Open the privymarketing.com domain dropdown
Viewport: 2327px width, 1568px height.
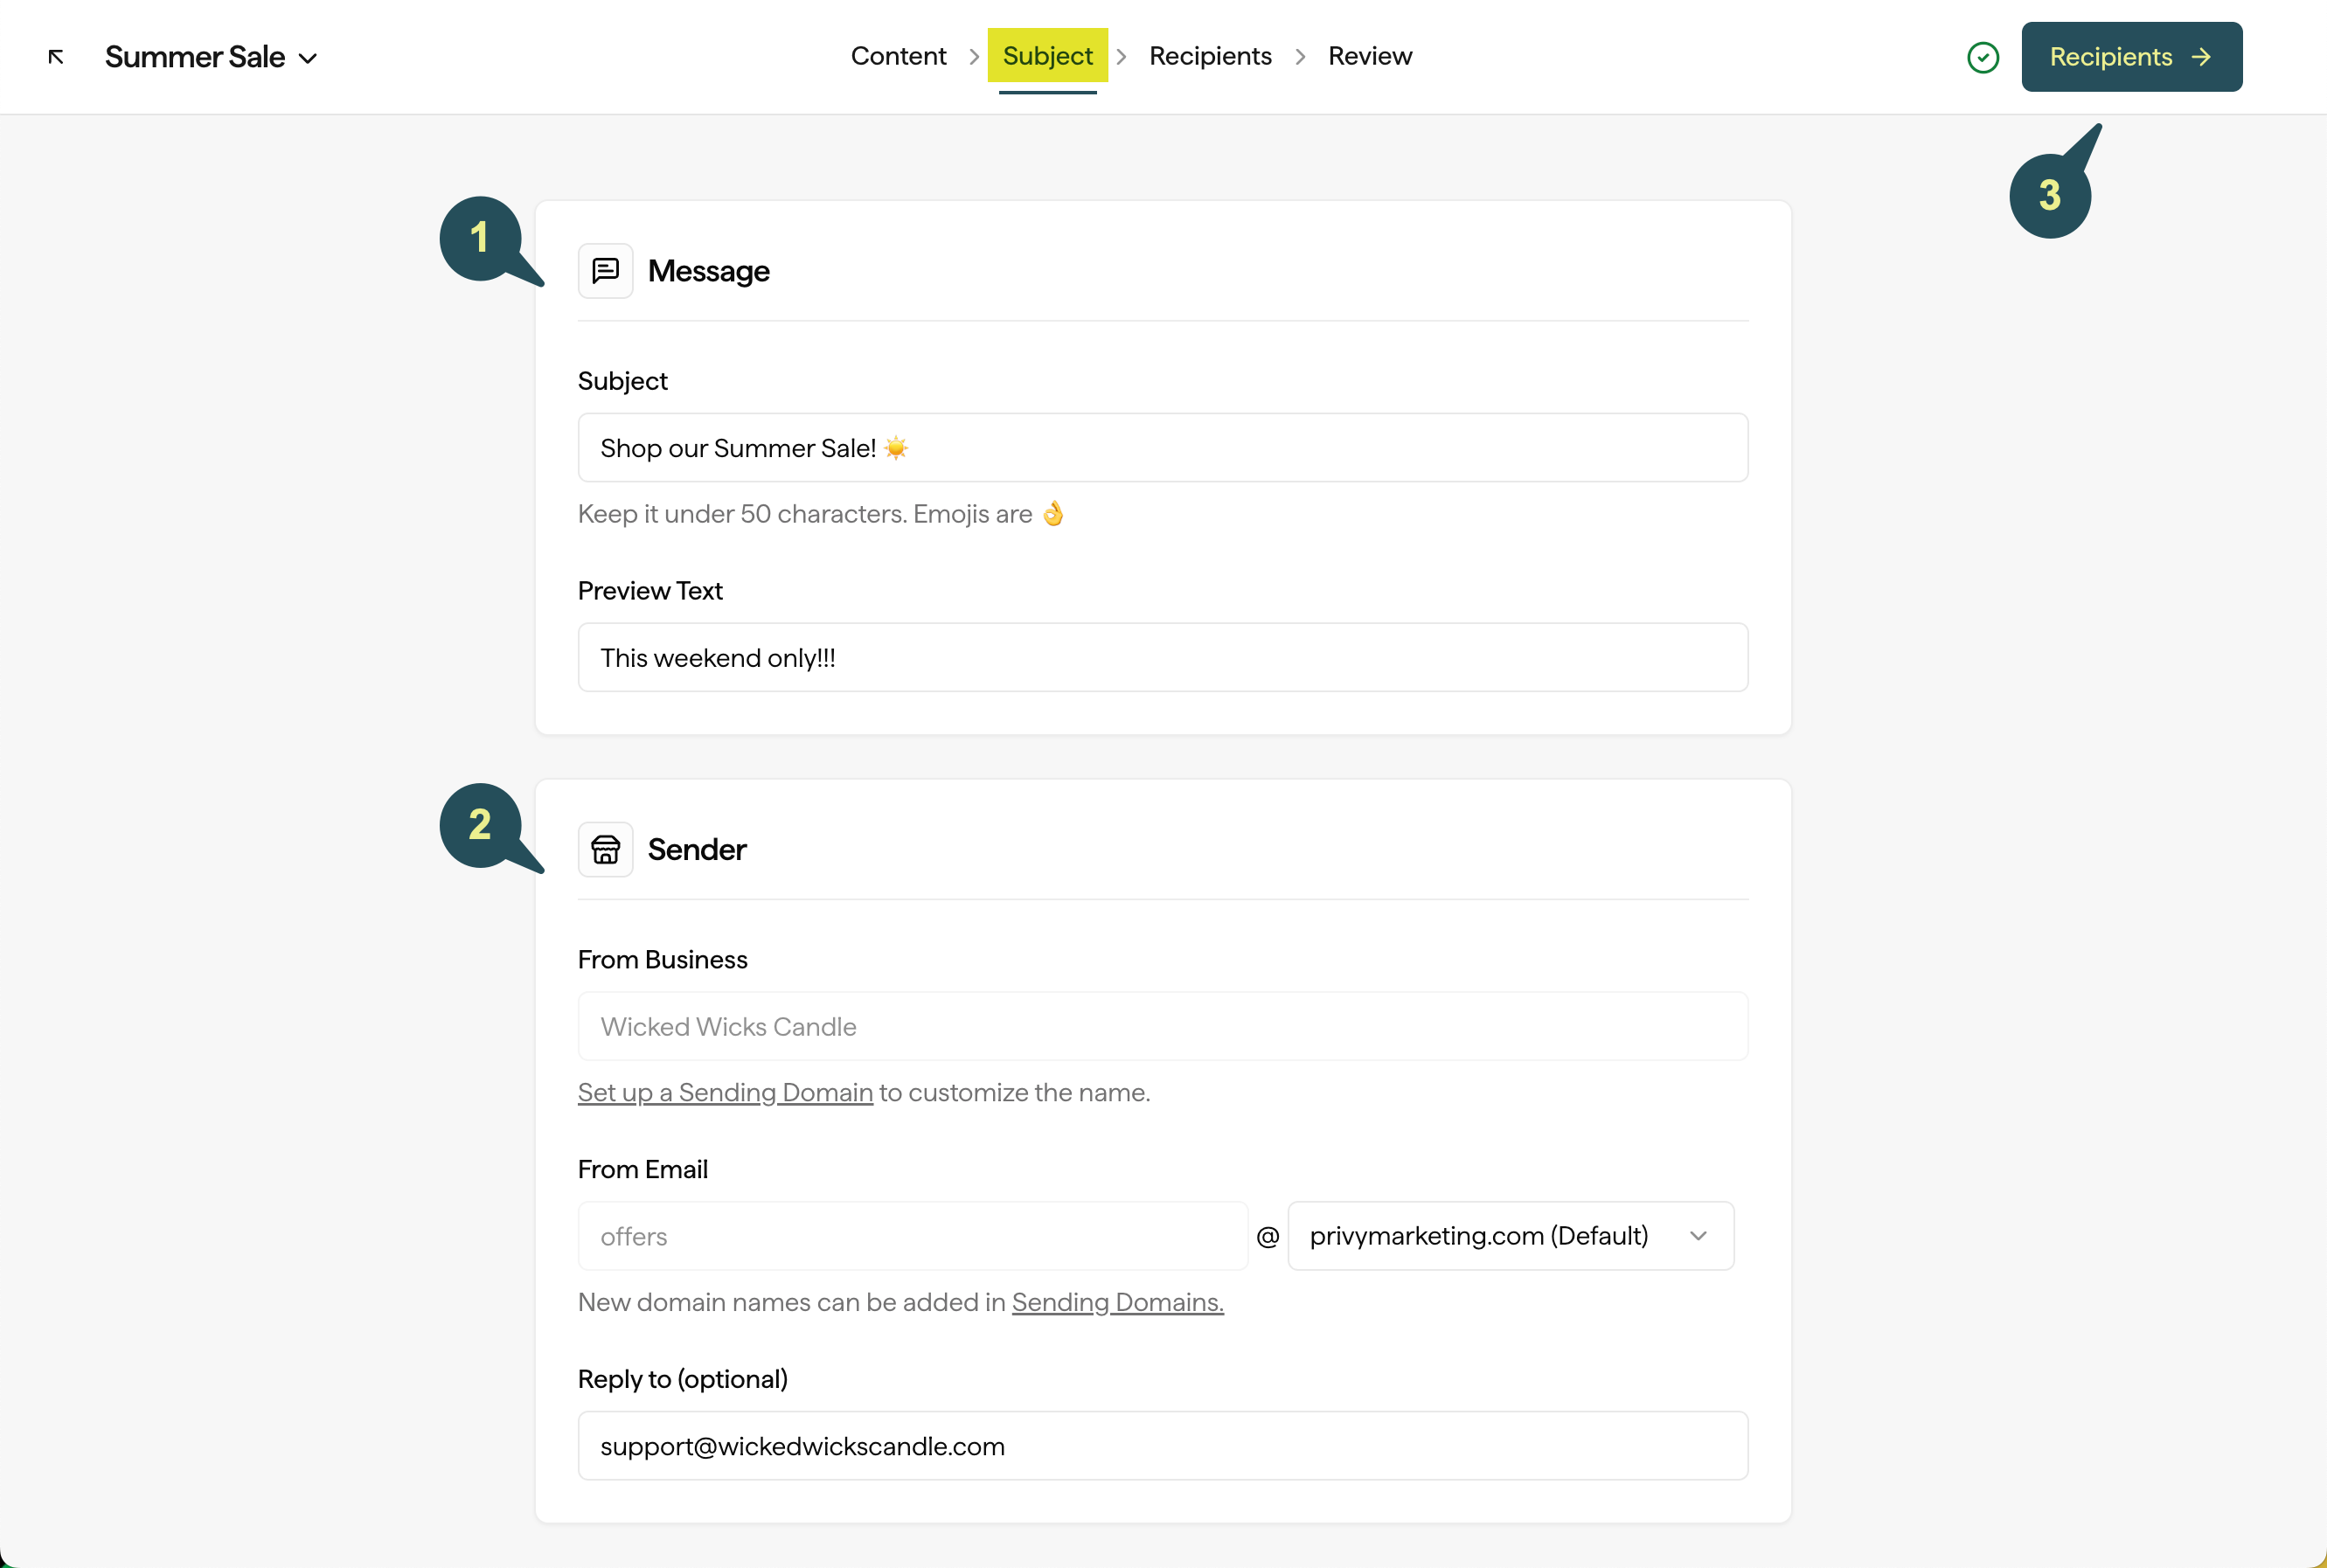(1510, 1236)
